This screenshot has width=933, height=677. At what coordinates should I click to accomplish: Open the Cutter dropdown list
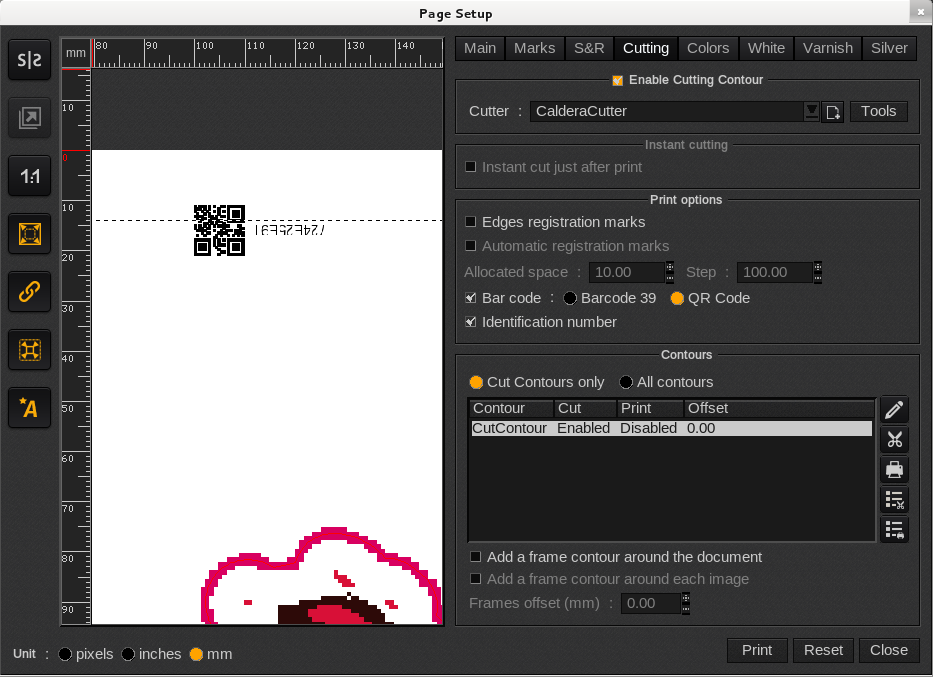811,111
